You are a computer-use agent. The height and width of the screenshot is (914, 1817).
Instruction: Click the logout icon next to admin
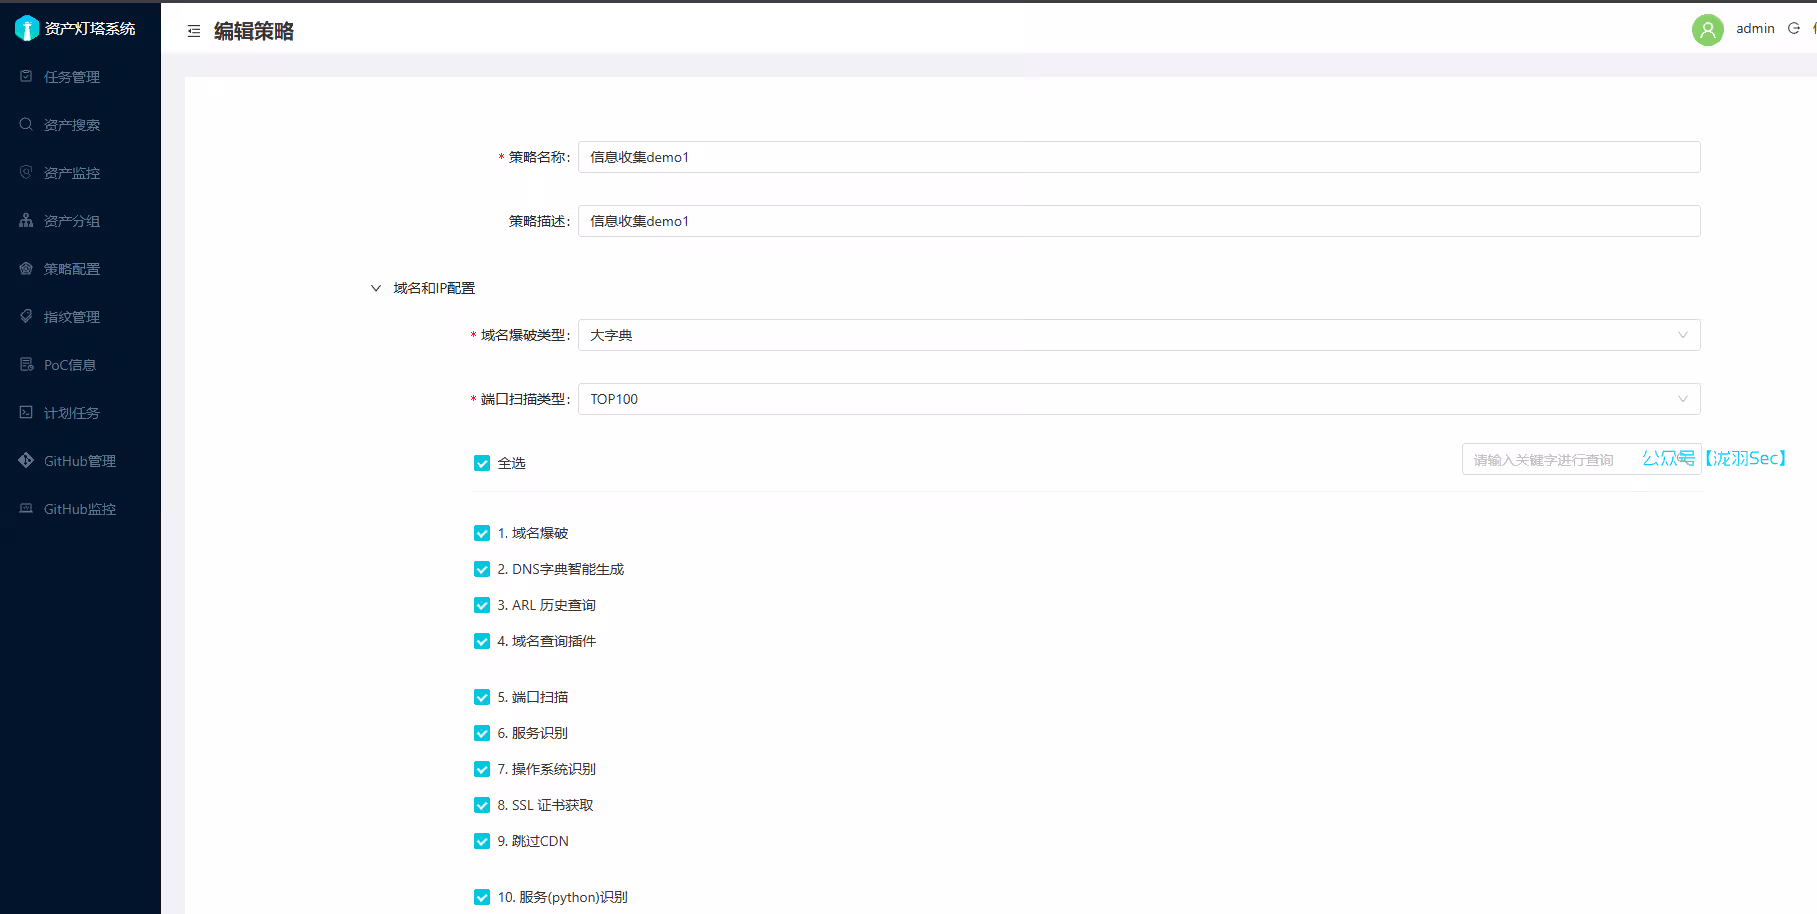1794,28
